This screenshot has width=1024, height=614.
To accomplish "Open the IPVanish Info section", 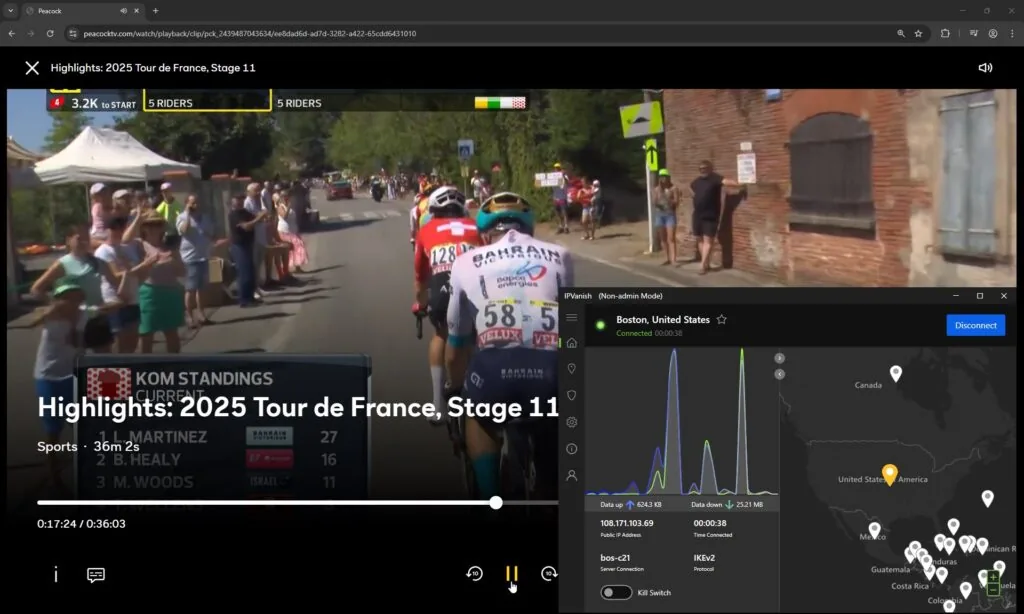I will 571,449.
